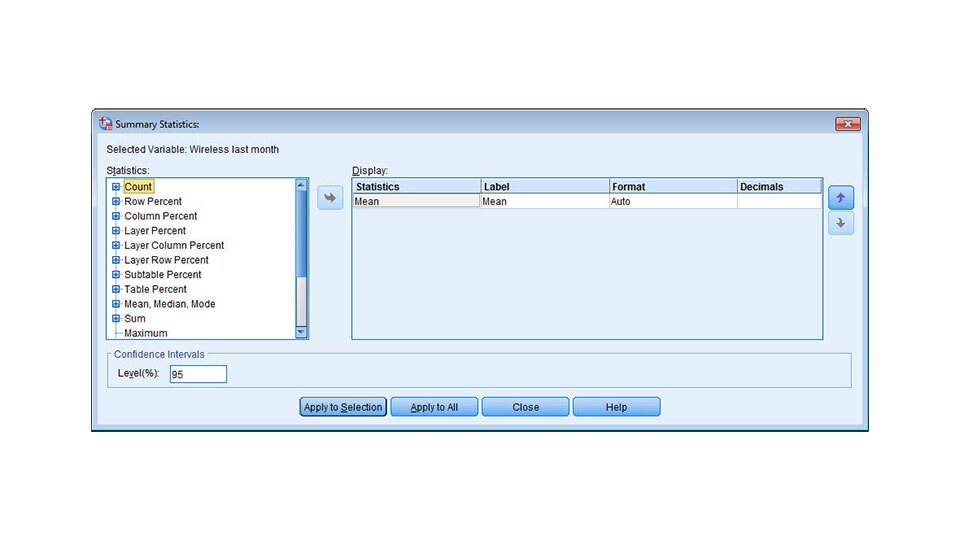Viewport: 960px width, 540px height.
Task: Open Help for Summary Statistics
Action: tap(617, 407)
